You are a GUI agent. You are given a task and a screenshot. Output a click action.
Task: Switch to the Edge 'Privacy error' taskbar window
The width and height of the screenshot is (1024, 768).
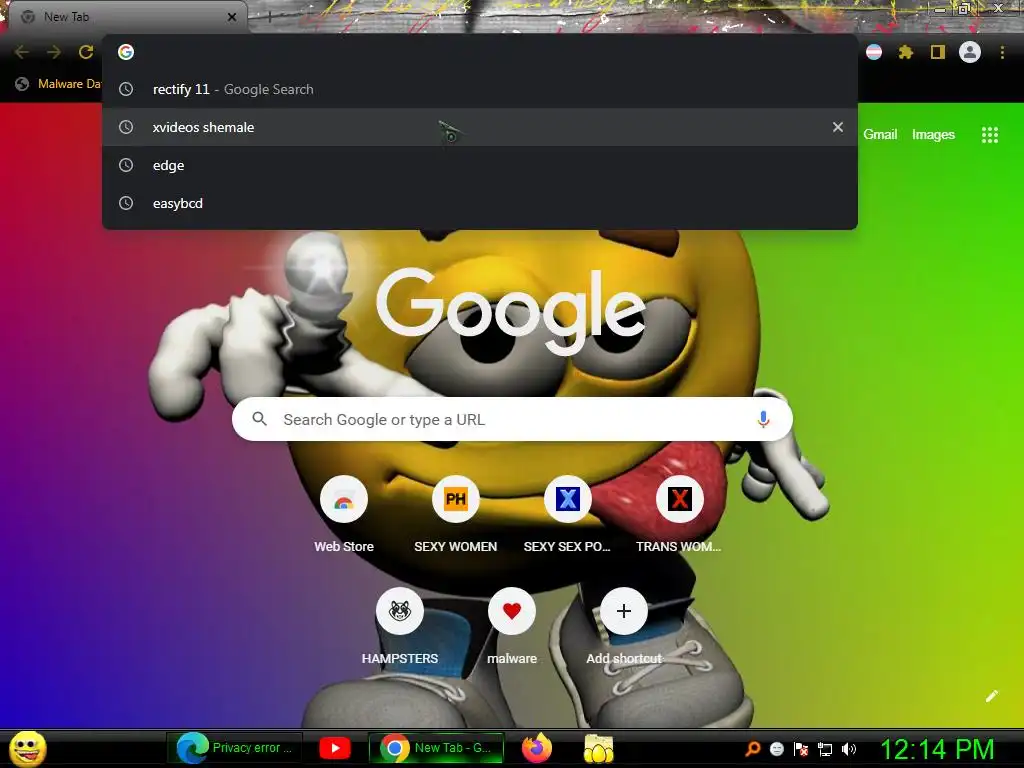[x=235, y=748]
